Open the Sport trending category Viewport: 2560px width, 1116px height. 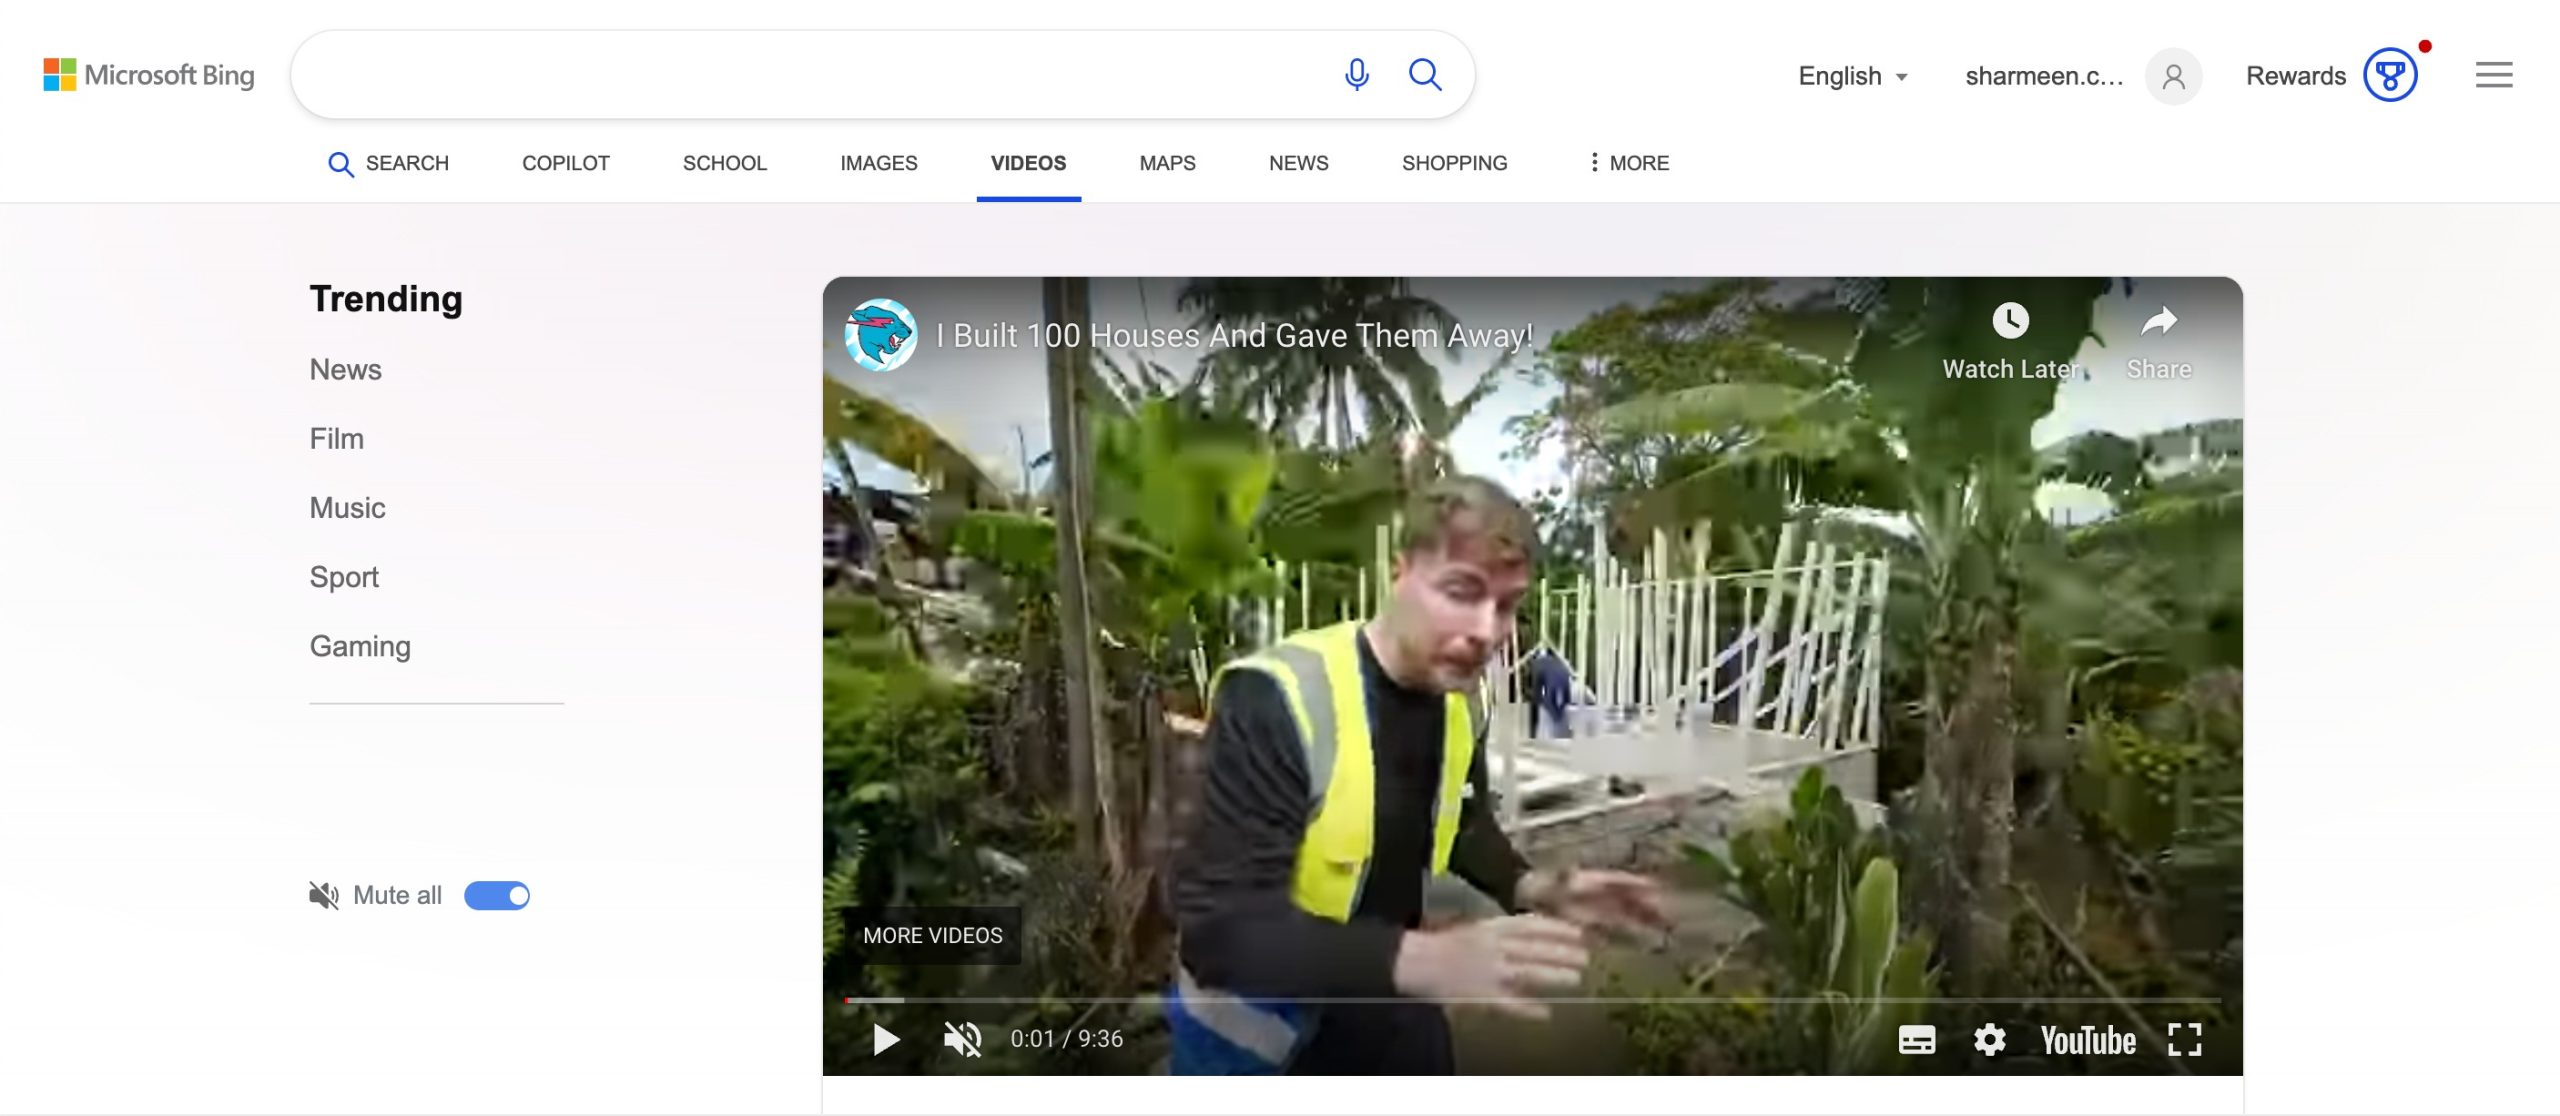tap(344, 578)
